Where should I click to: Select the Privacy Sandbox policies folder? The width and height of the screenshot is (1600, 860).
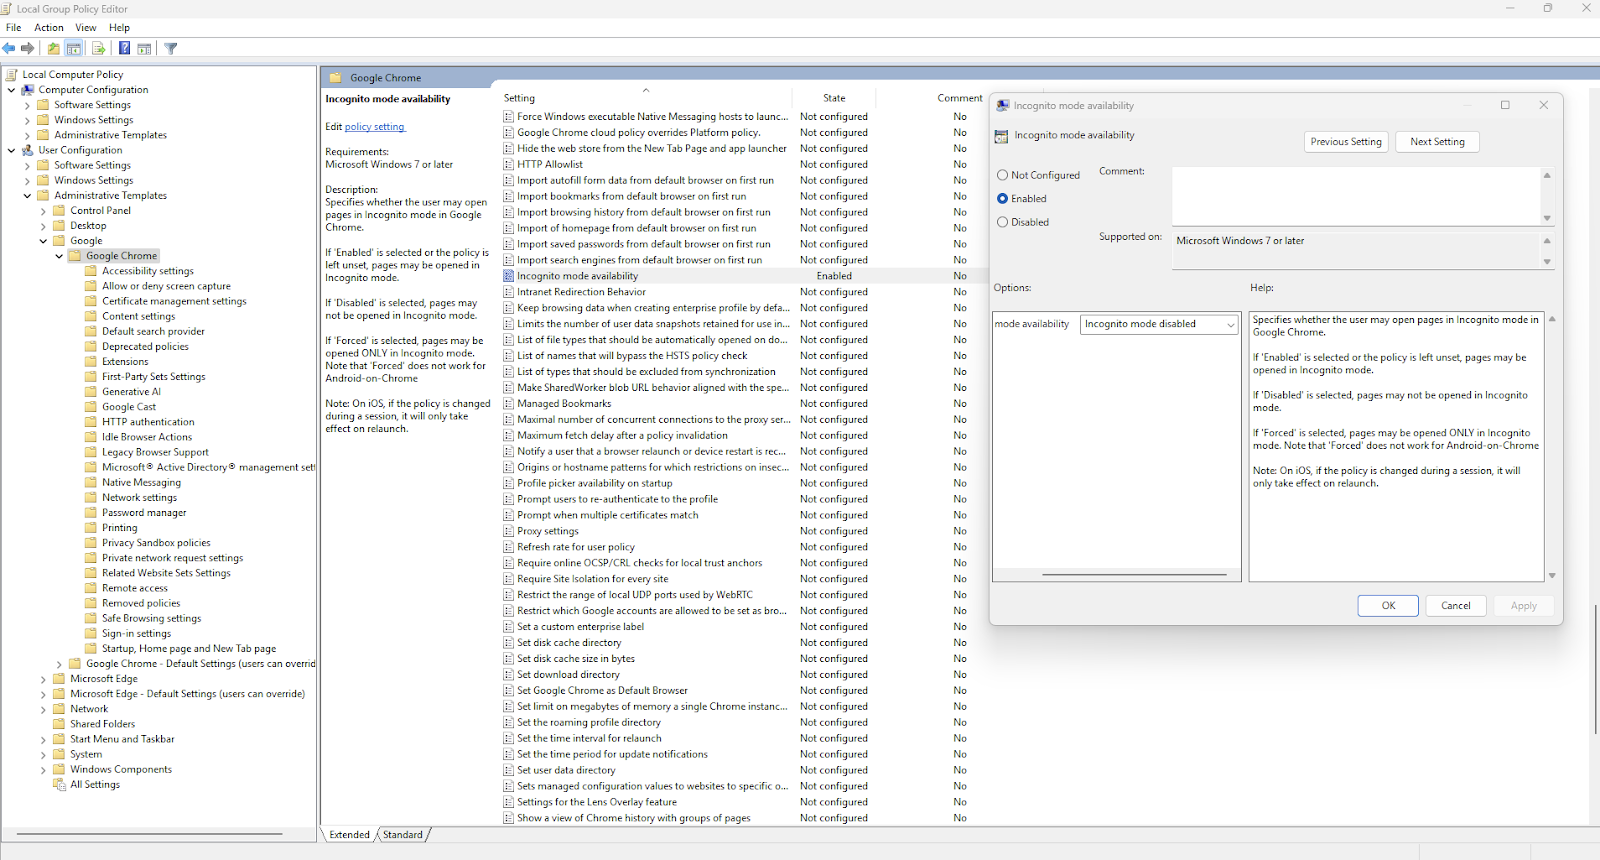156,542
